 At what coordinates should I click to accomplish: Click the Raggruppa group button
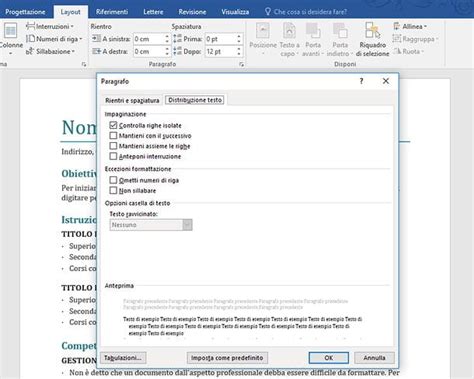pos(415,39)
